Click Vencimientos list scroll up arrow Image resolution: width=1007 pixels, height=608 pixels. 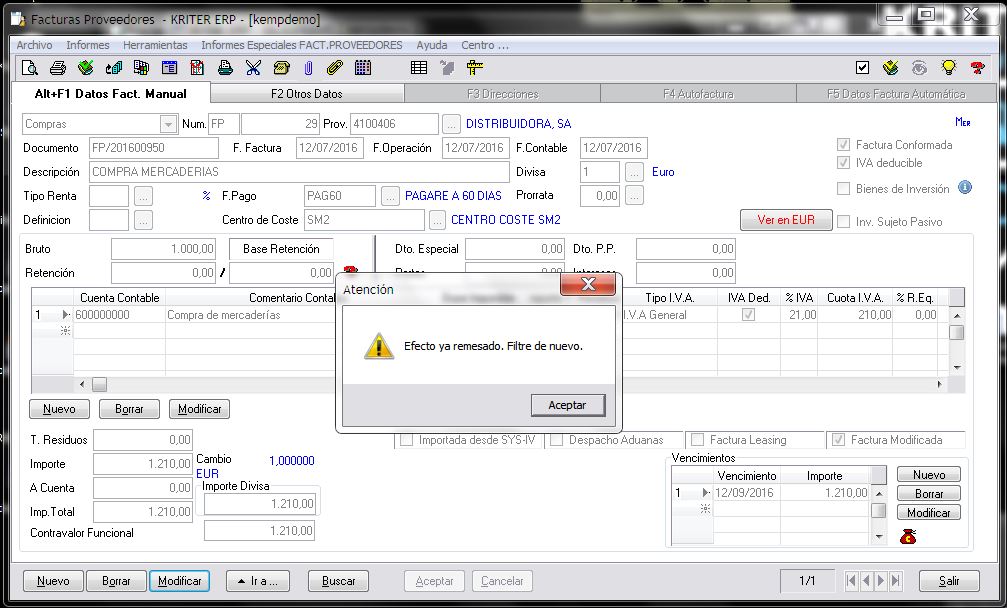point(879,493)
